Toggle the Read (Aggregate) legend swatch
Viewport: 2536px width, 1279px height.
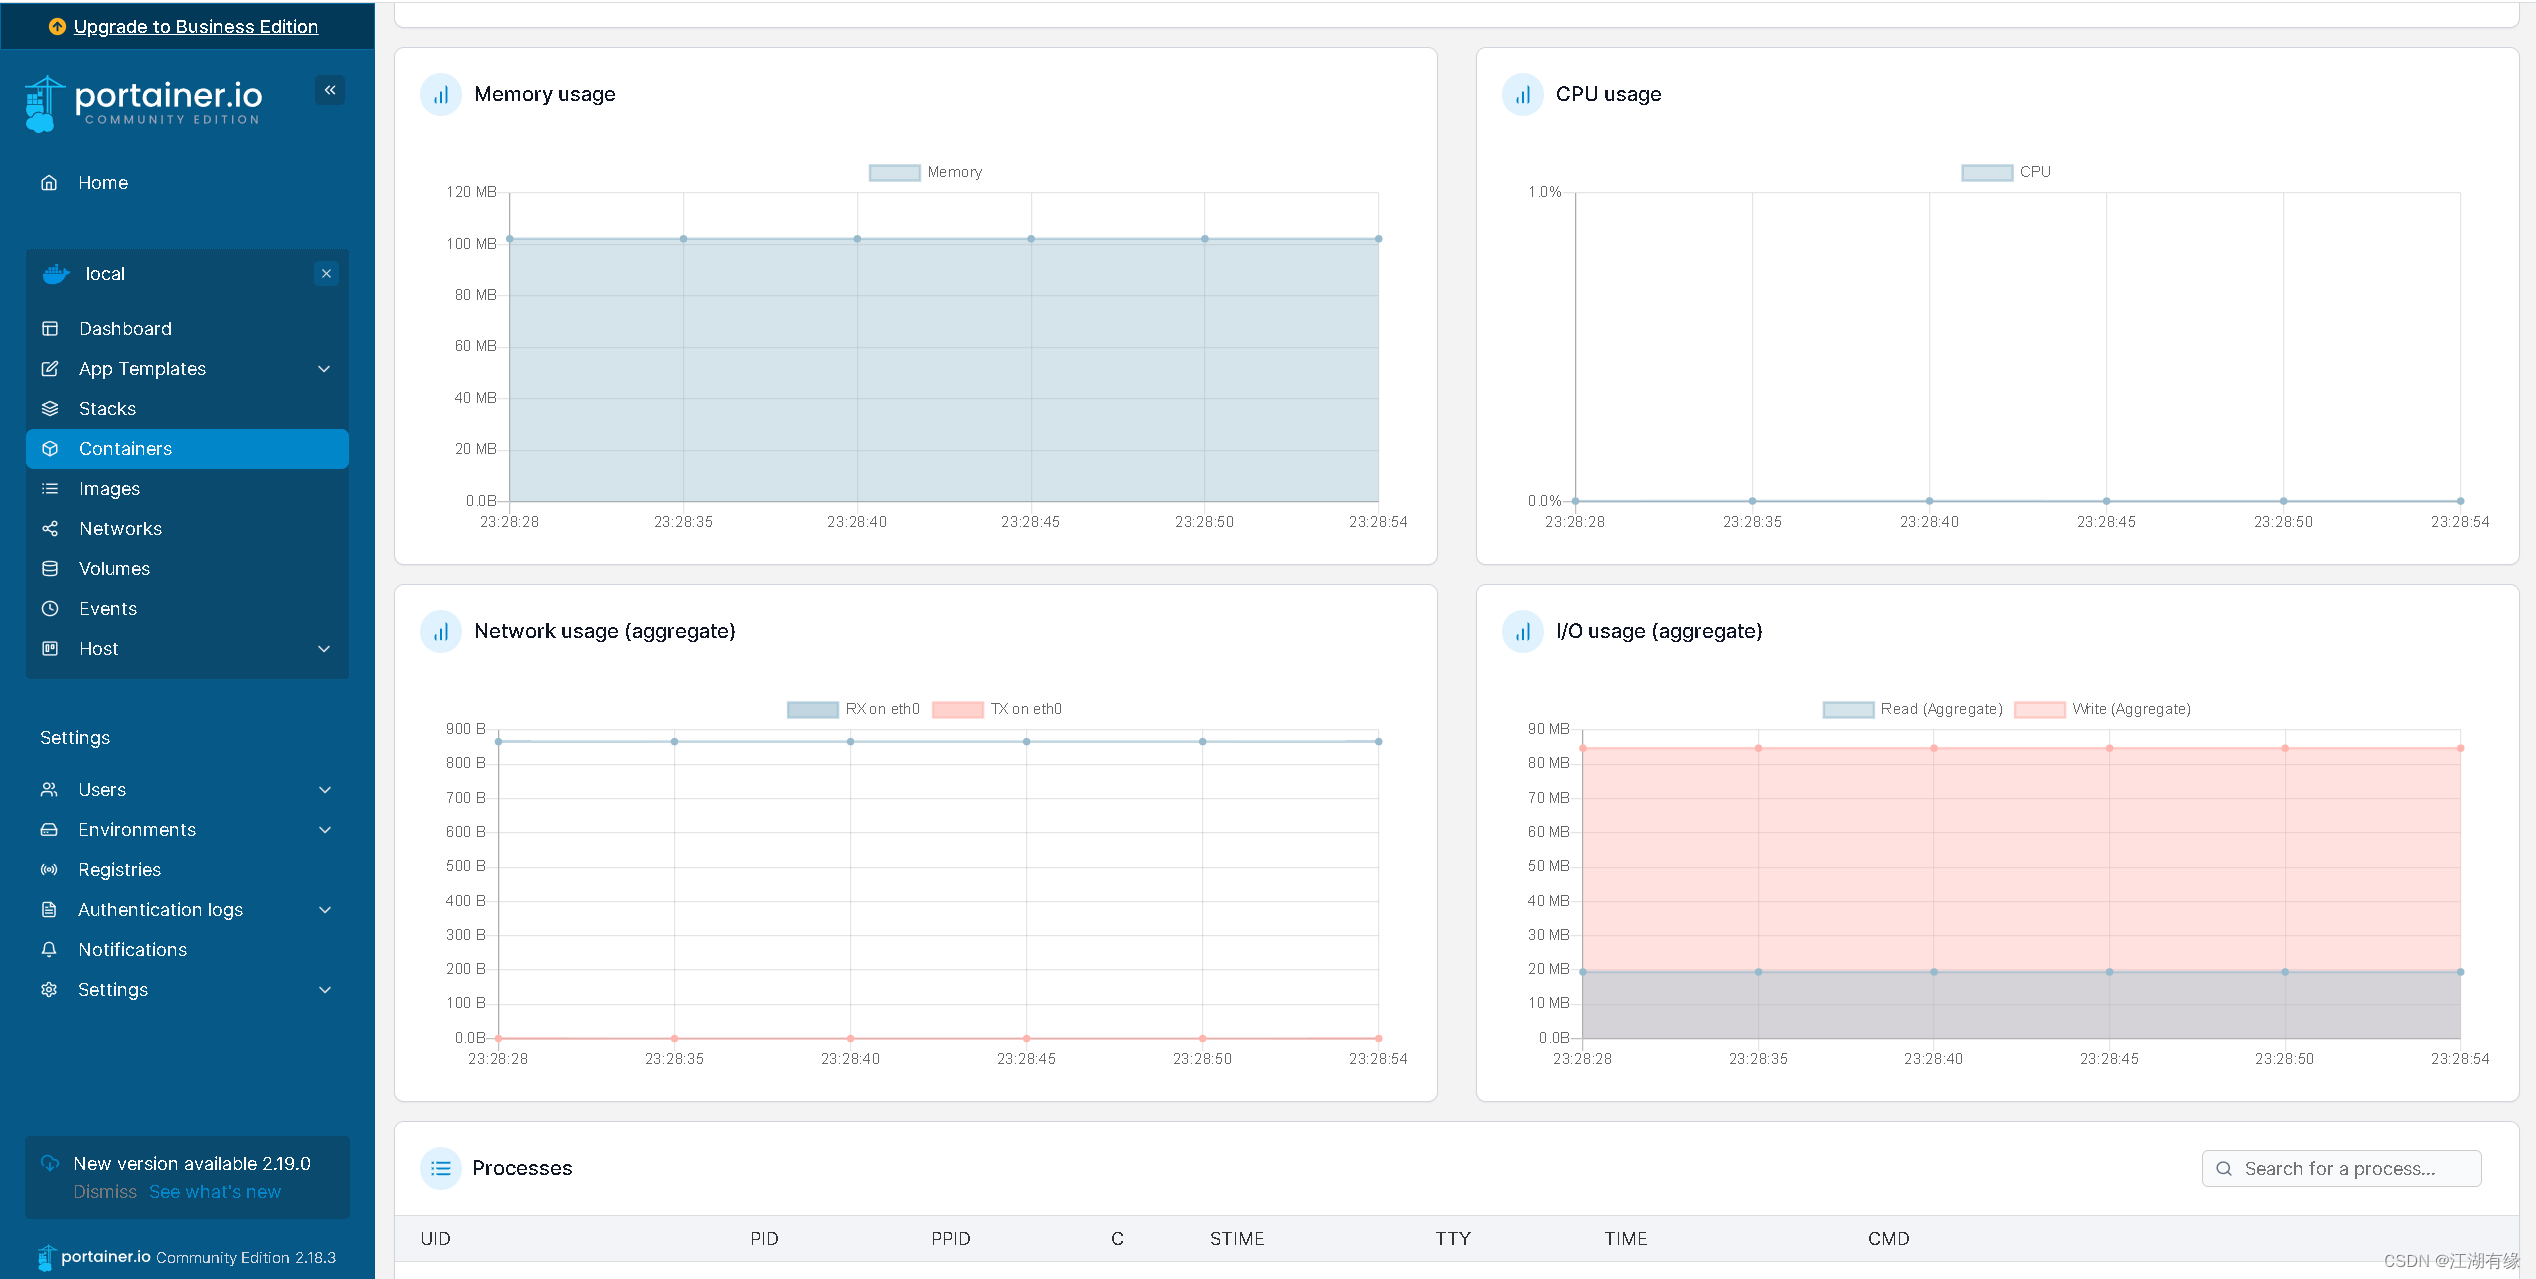pos(1848,710)
